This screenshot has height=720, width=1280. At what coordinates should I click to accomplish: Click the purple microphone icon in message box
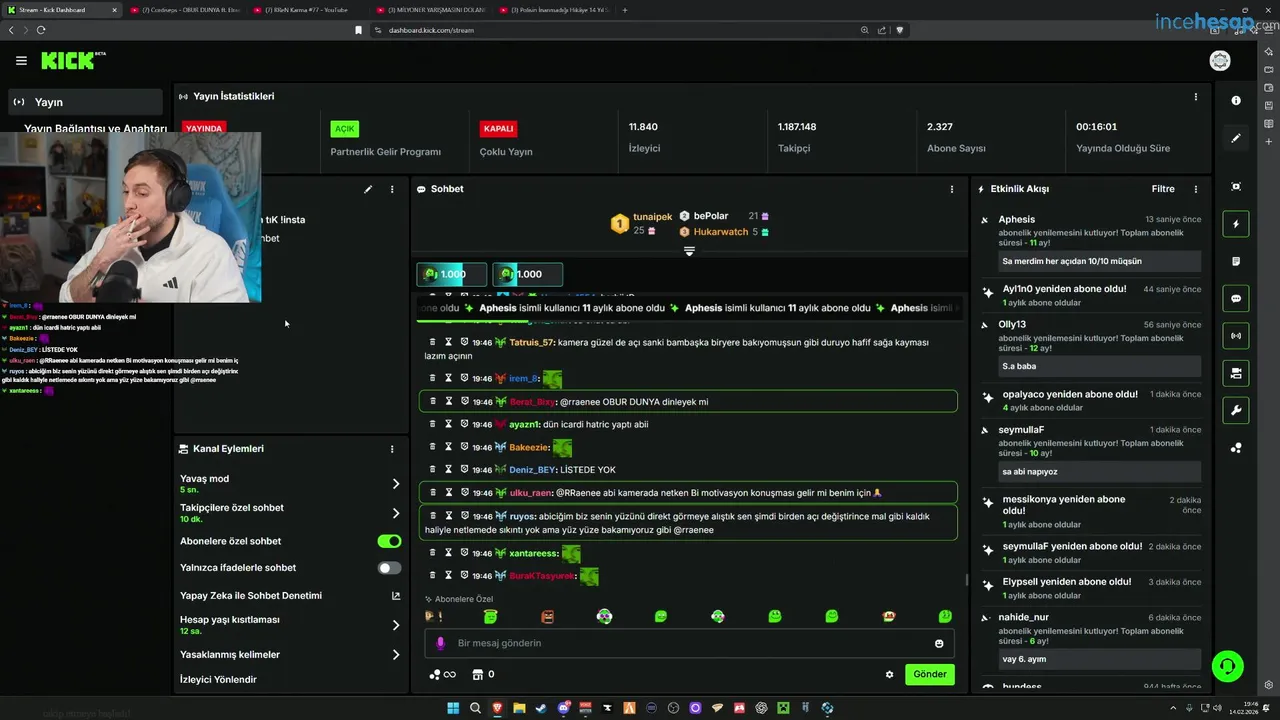coord(440,643)
